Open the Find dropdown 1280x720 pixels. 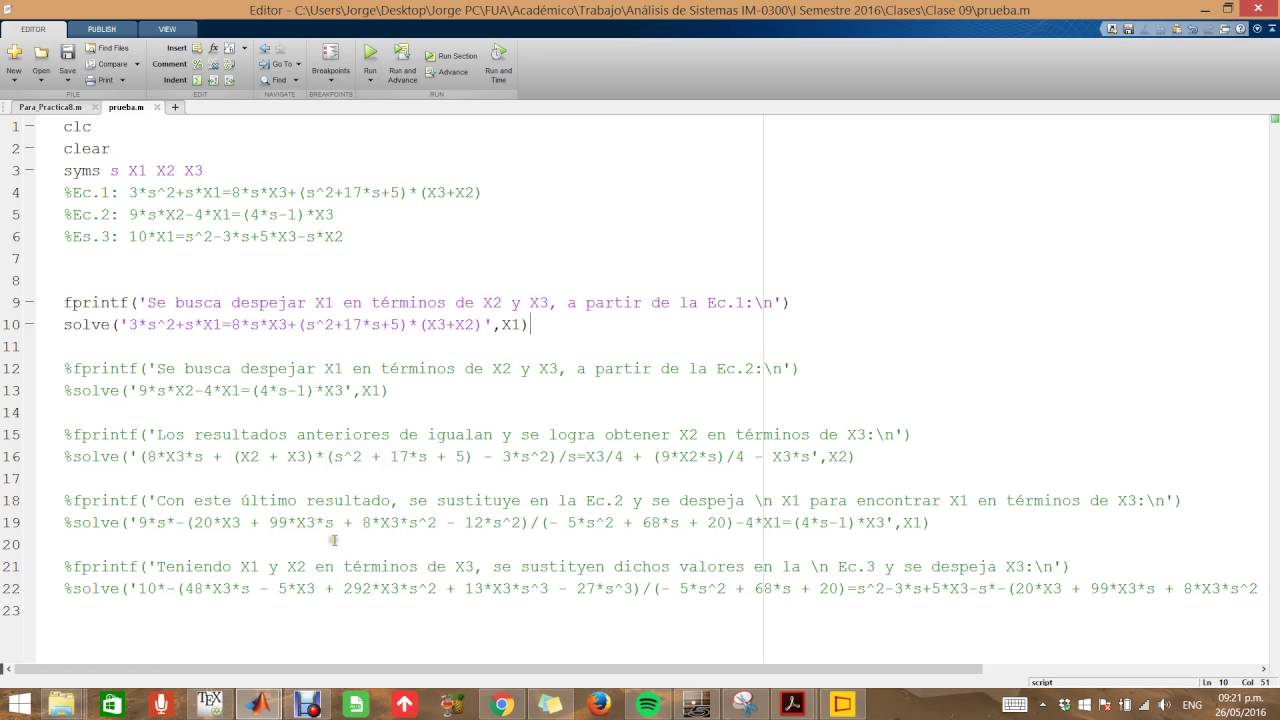(279, 80)
